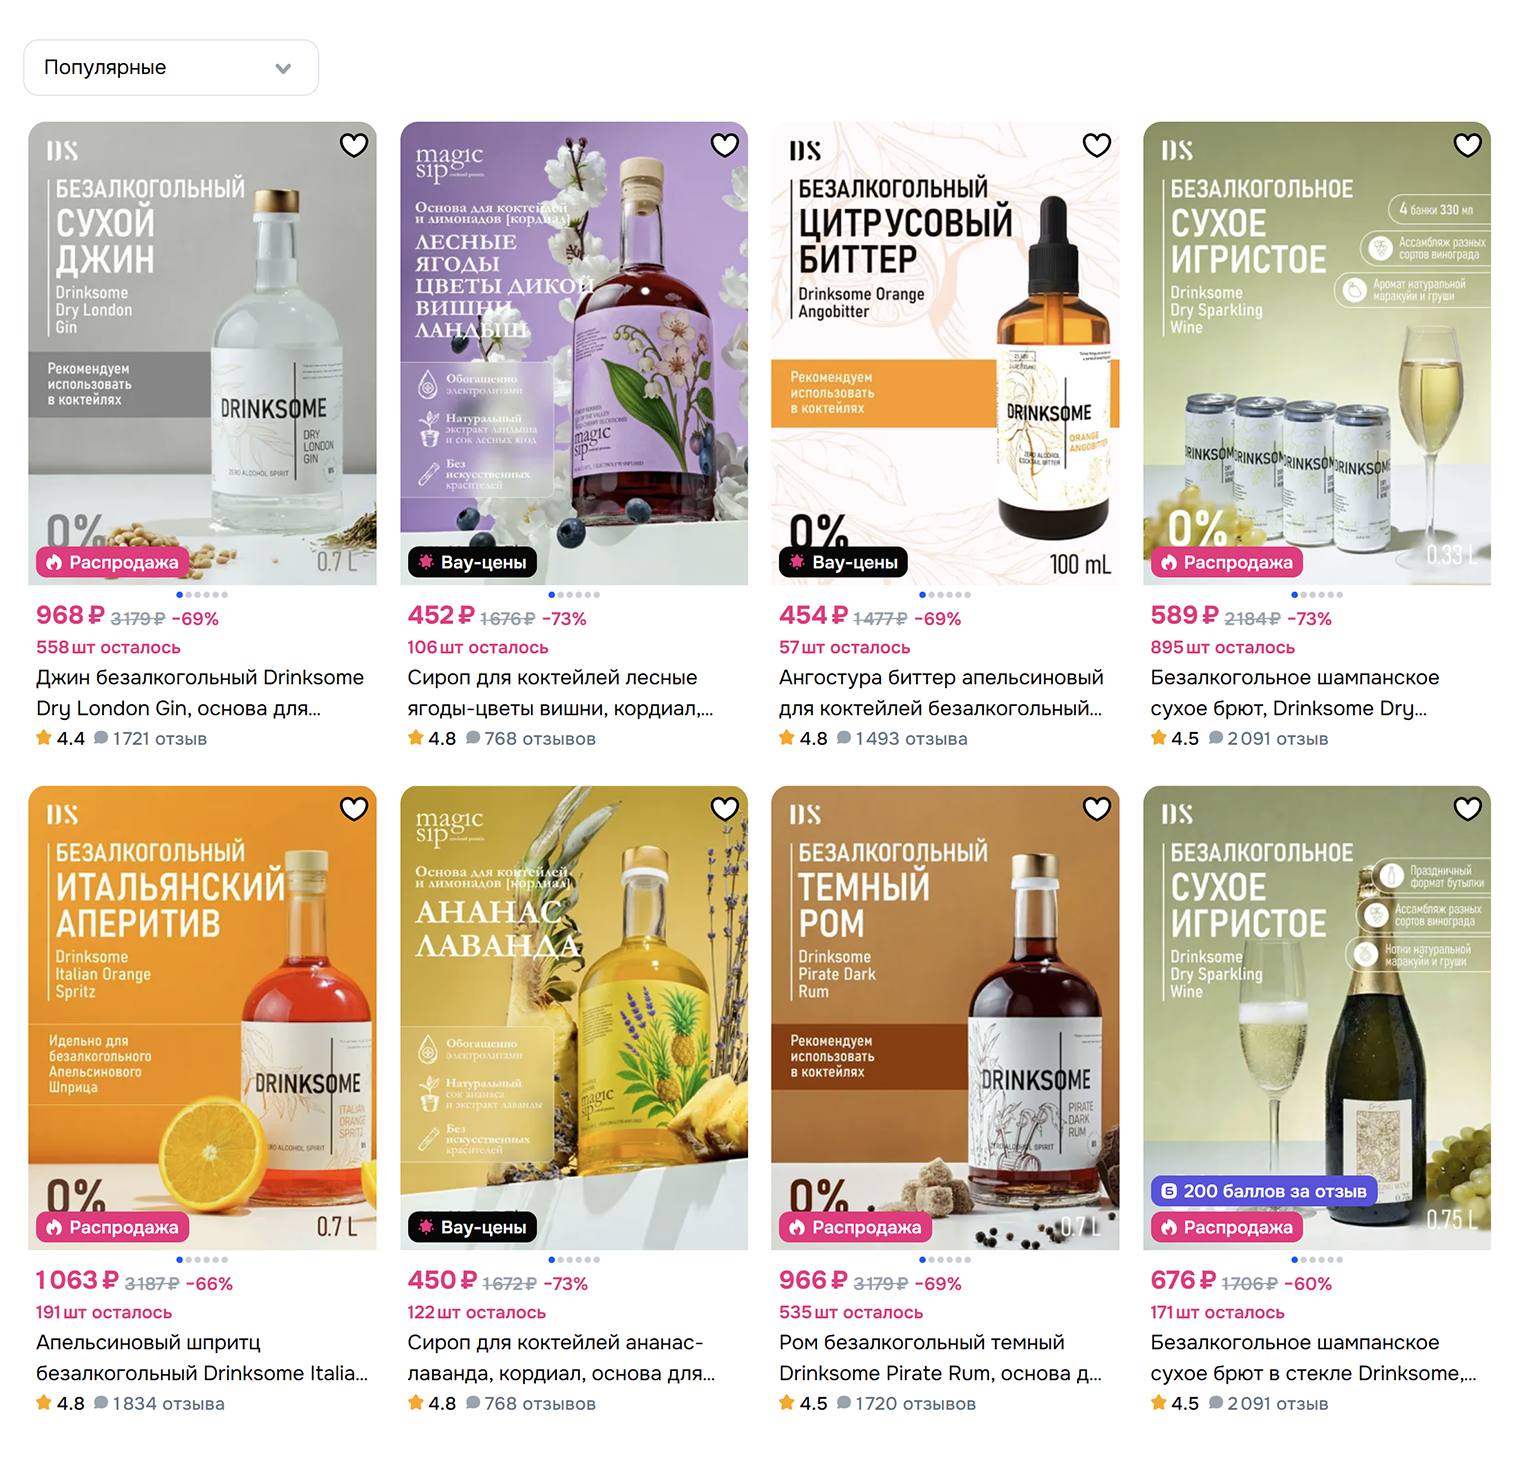Click the Вау-цены badge on citrus bitter
The width and height of the screenshot is (1520, 1460).
point(843,563)
